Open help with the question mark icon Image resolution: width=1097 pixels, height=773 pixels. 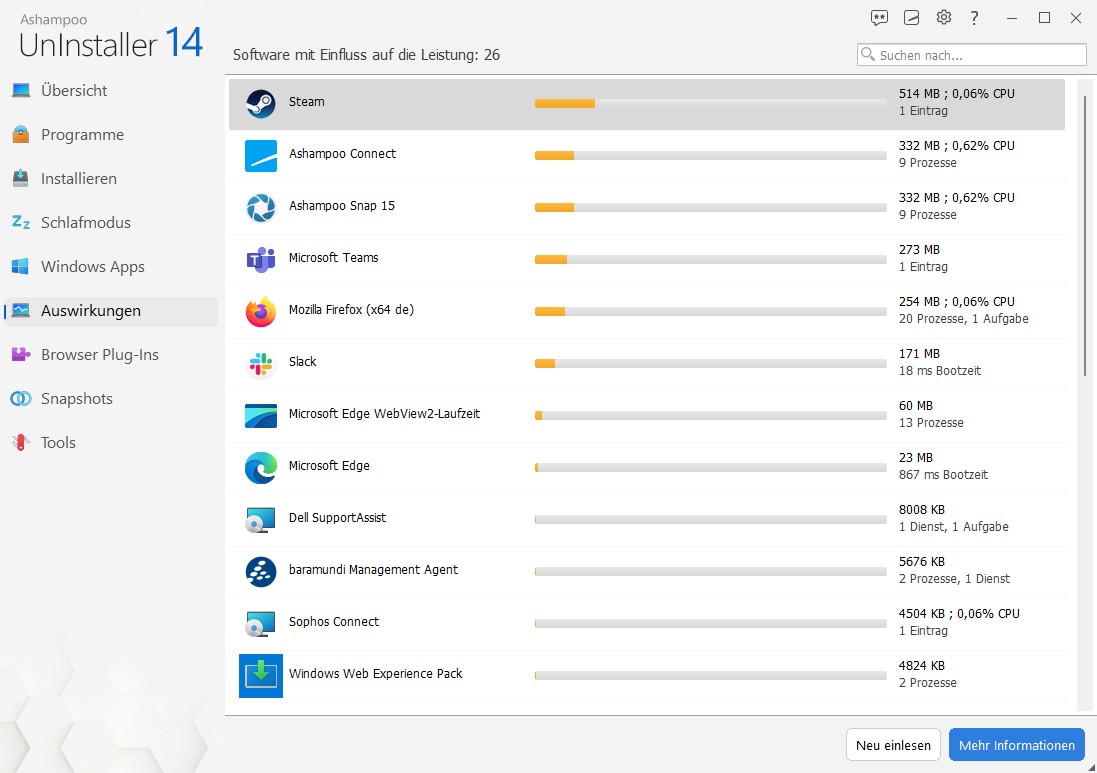point(975,18)
